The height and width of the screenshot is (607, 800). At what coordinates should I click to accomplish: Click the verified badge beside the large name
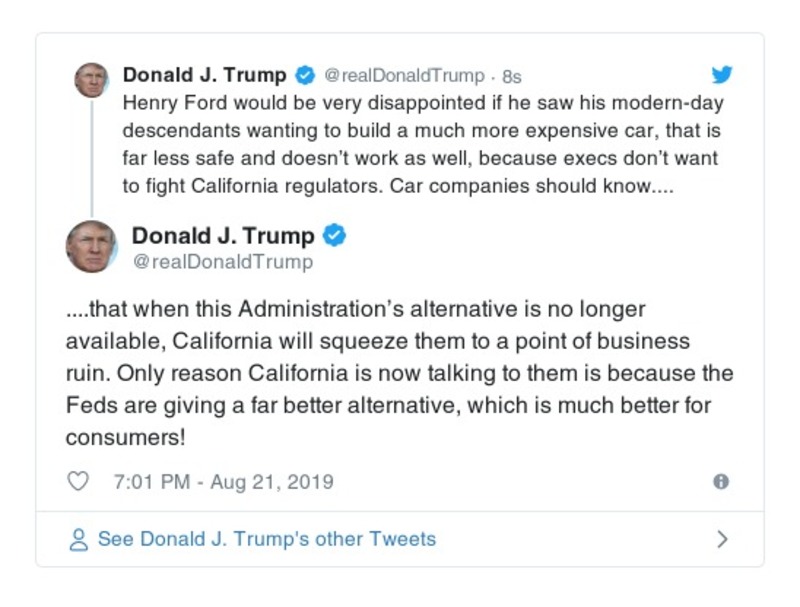point(335,236)
